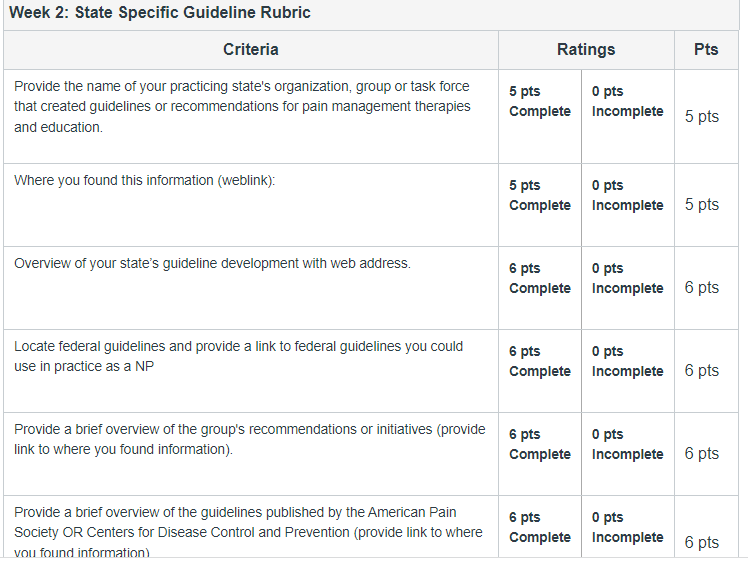The height and width of the screenshot is (569, 748).
Task: Choose 0 pts Incomplete for American Pain Society row
Action: click(x=627, y=527)
